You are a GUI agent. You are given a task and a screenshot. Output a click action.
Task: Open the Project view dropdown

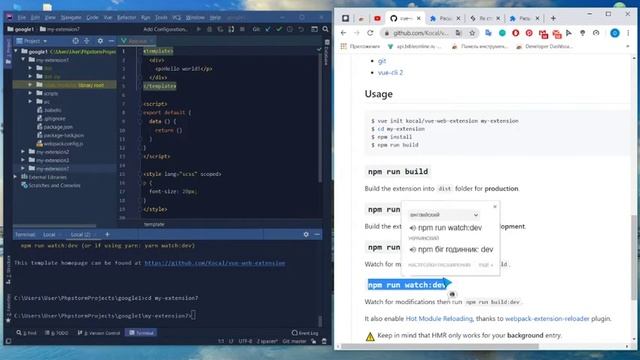tap(31, 41)
